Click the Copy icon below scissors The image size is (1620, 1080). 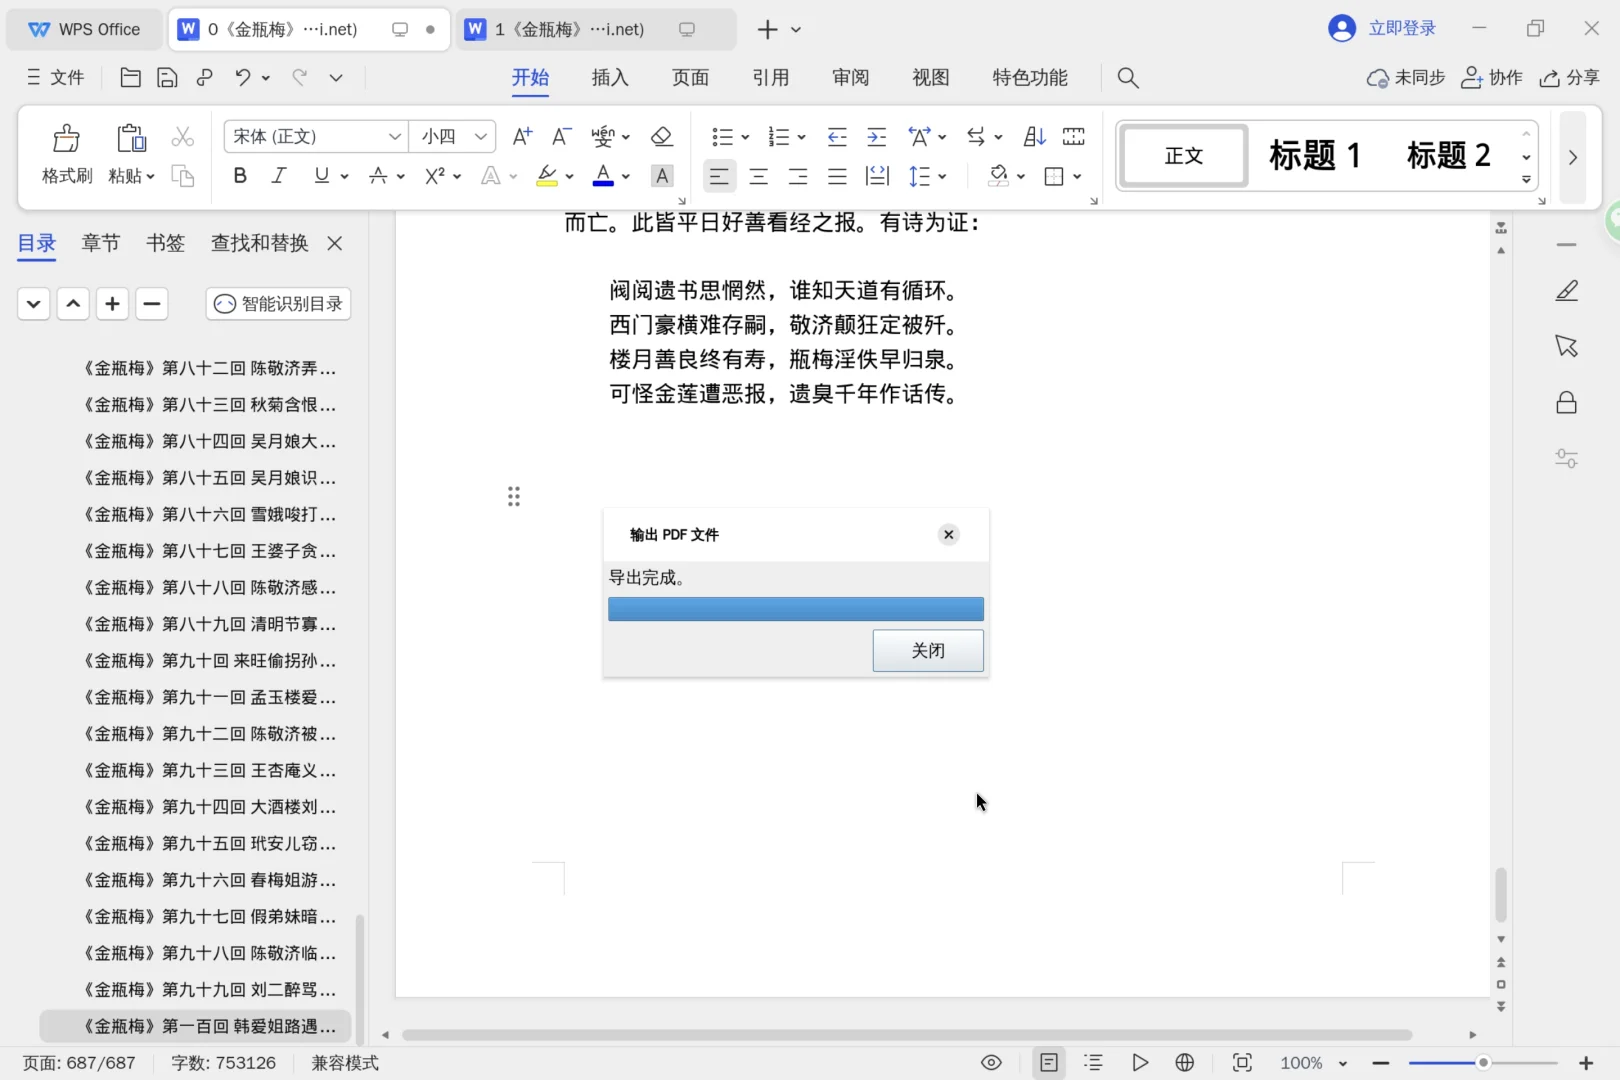pyautogui.click(x=182, y=176)
